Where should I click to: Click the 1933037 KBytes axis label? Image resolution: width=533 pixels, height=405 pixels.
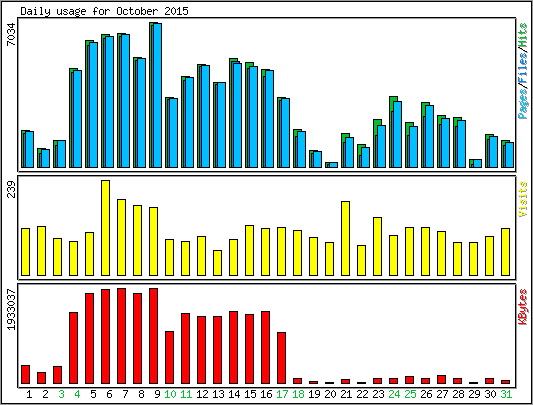click(x=11, y=309)
